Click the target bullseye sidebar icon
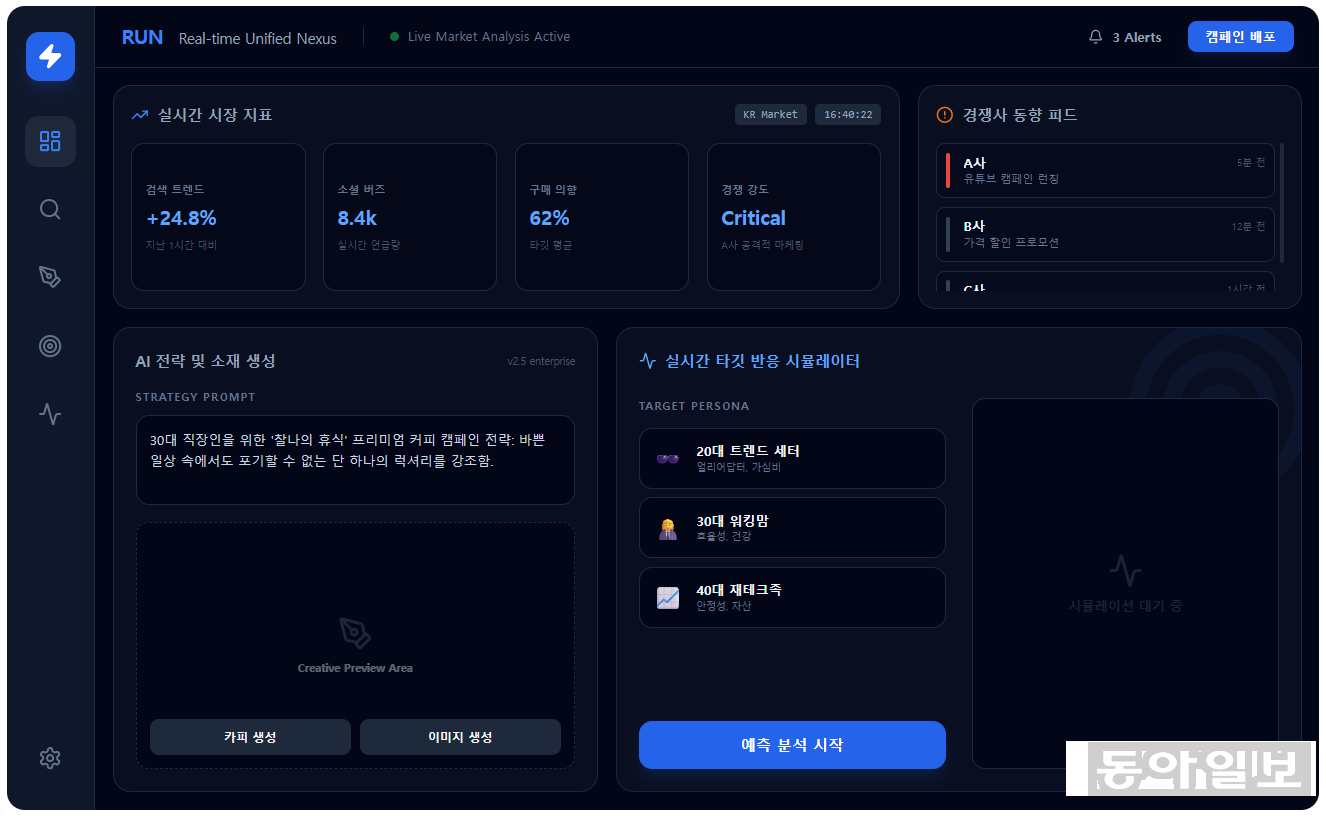The image size is (1326, 816). [x=50, y=346]
